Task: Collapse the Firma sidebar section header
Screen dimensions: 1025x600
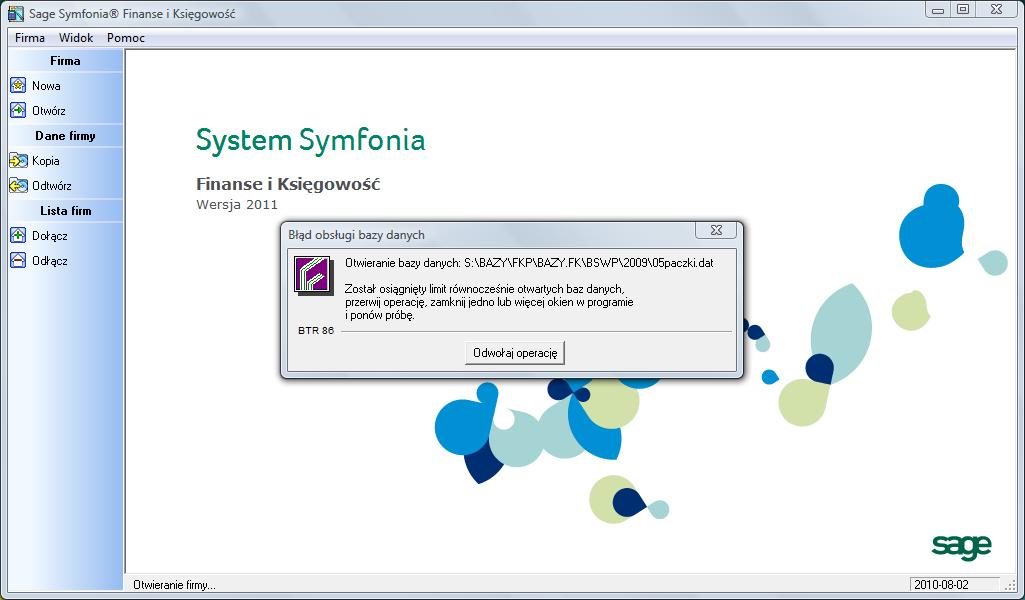Action: click(x=65, y=61)
